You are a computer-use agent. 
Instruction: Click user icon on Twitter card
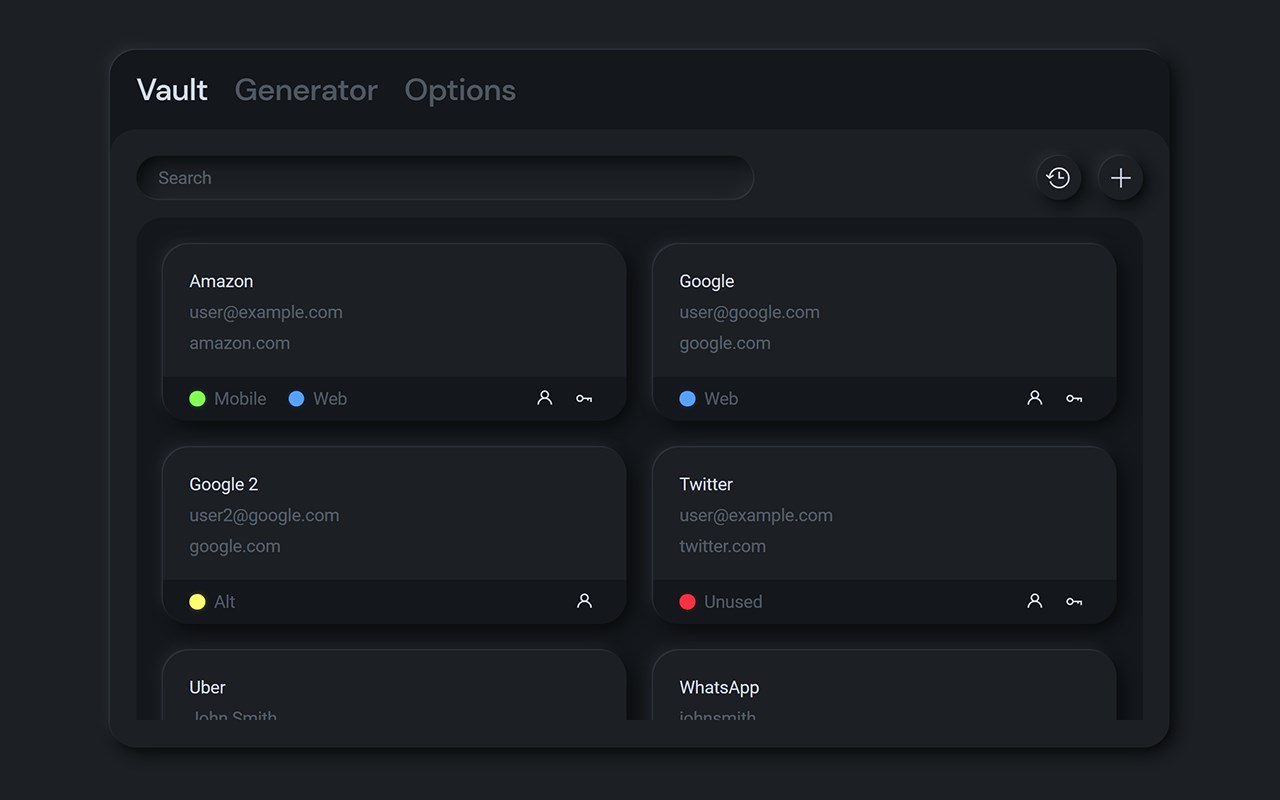tap(1035, 601)
